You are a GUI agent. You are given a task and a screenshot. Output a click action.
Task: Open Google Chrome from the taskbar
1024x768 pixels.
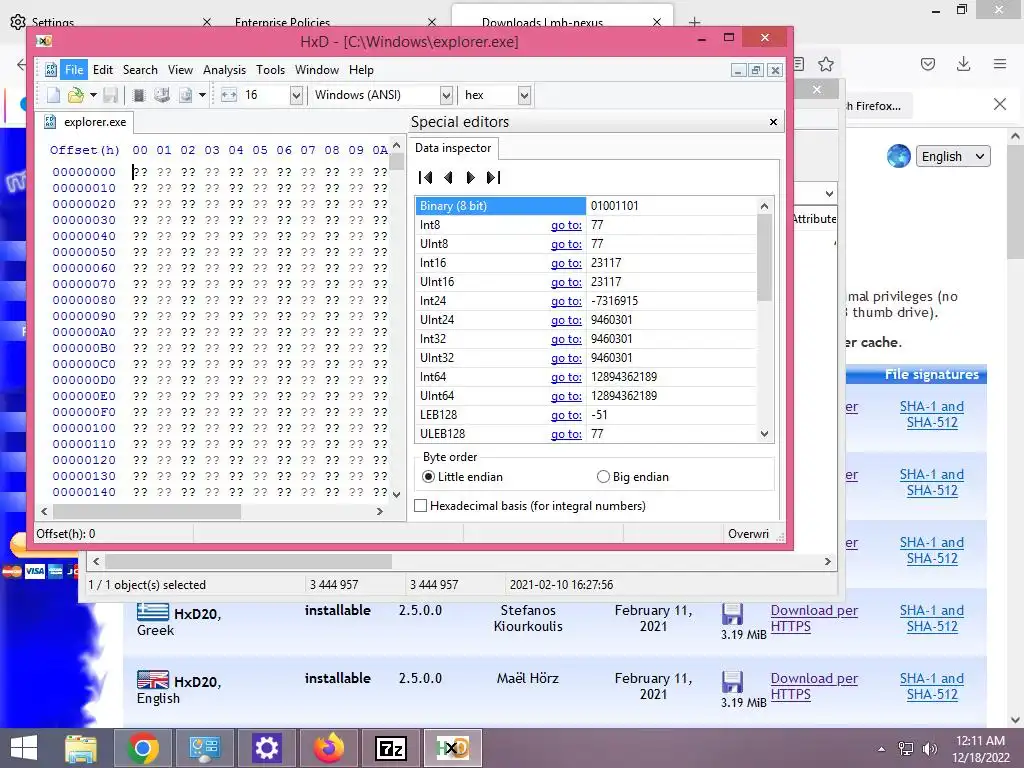pyautogui.click(x=143, y=748)
